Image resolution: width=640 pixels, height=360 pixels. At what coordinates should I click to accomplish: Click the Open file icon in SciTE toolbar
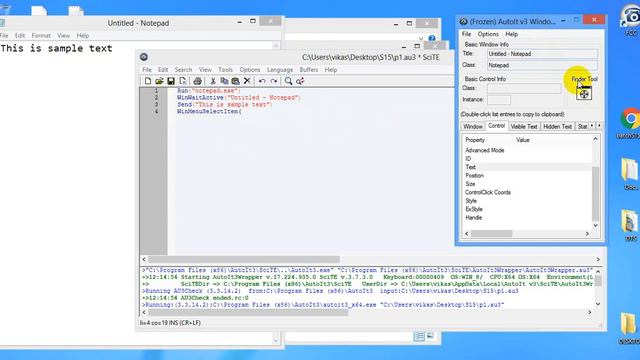click(x=159, y=81)
